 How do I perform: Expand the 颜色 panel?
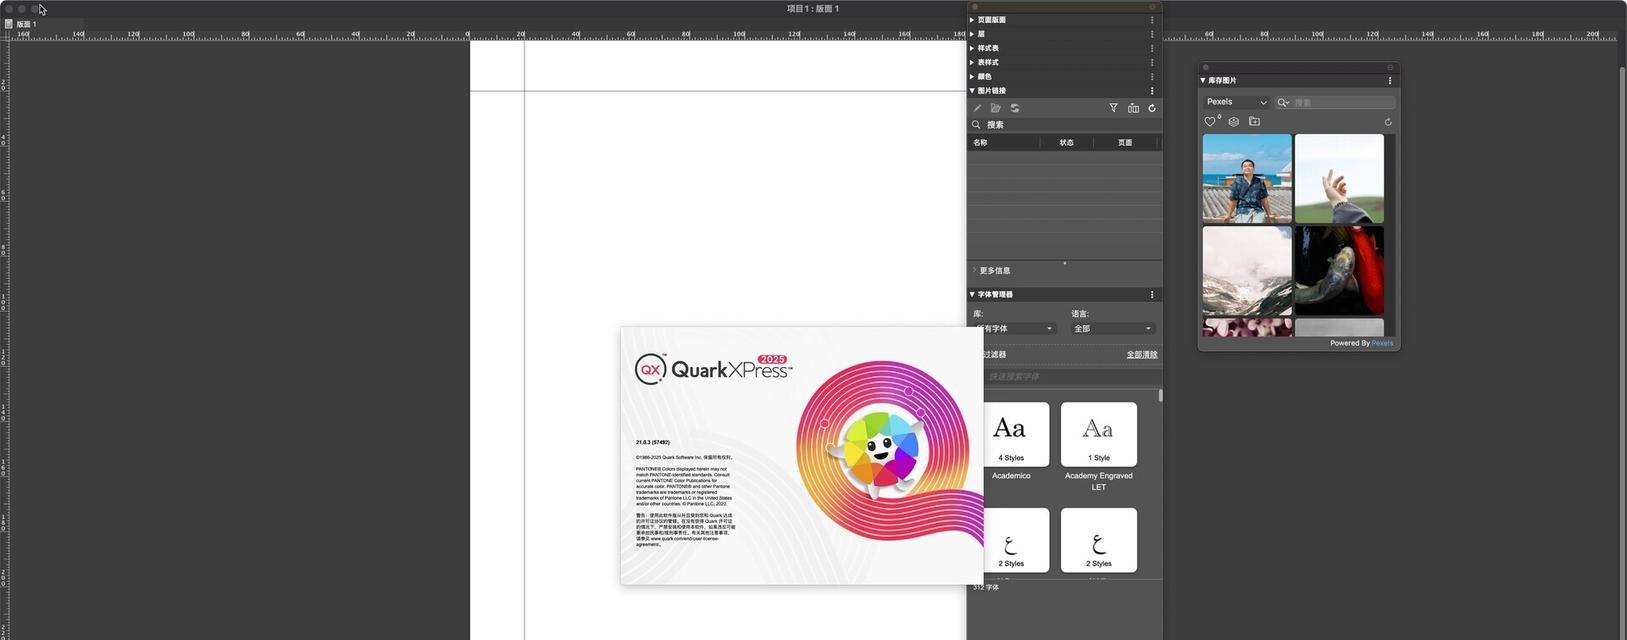[972, 76]
